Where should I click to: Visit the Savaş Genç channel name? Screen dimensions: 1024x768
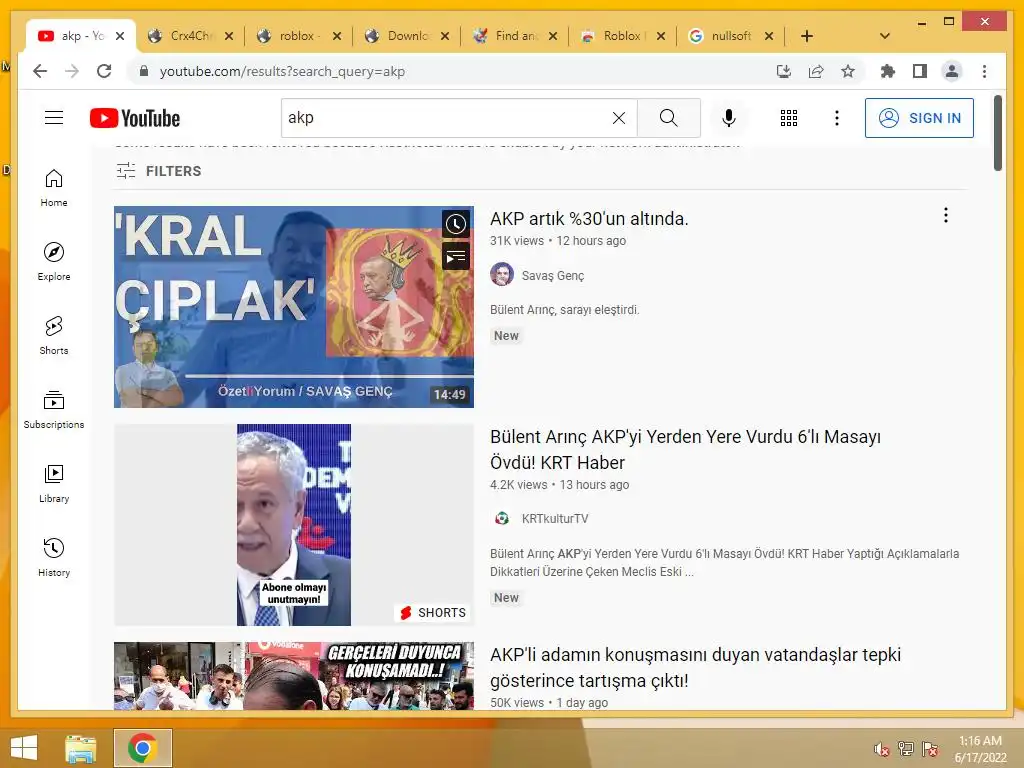(x=552, y=276)
